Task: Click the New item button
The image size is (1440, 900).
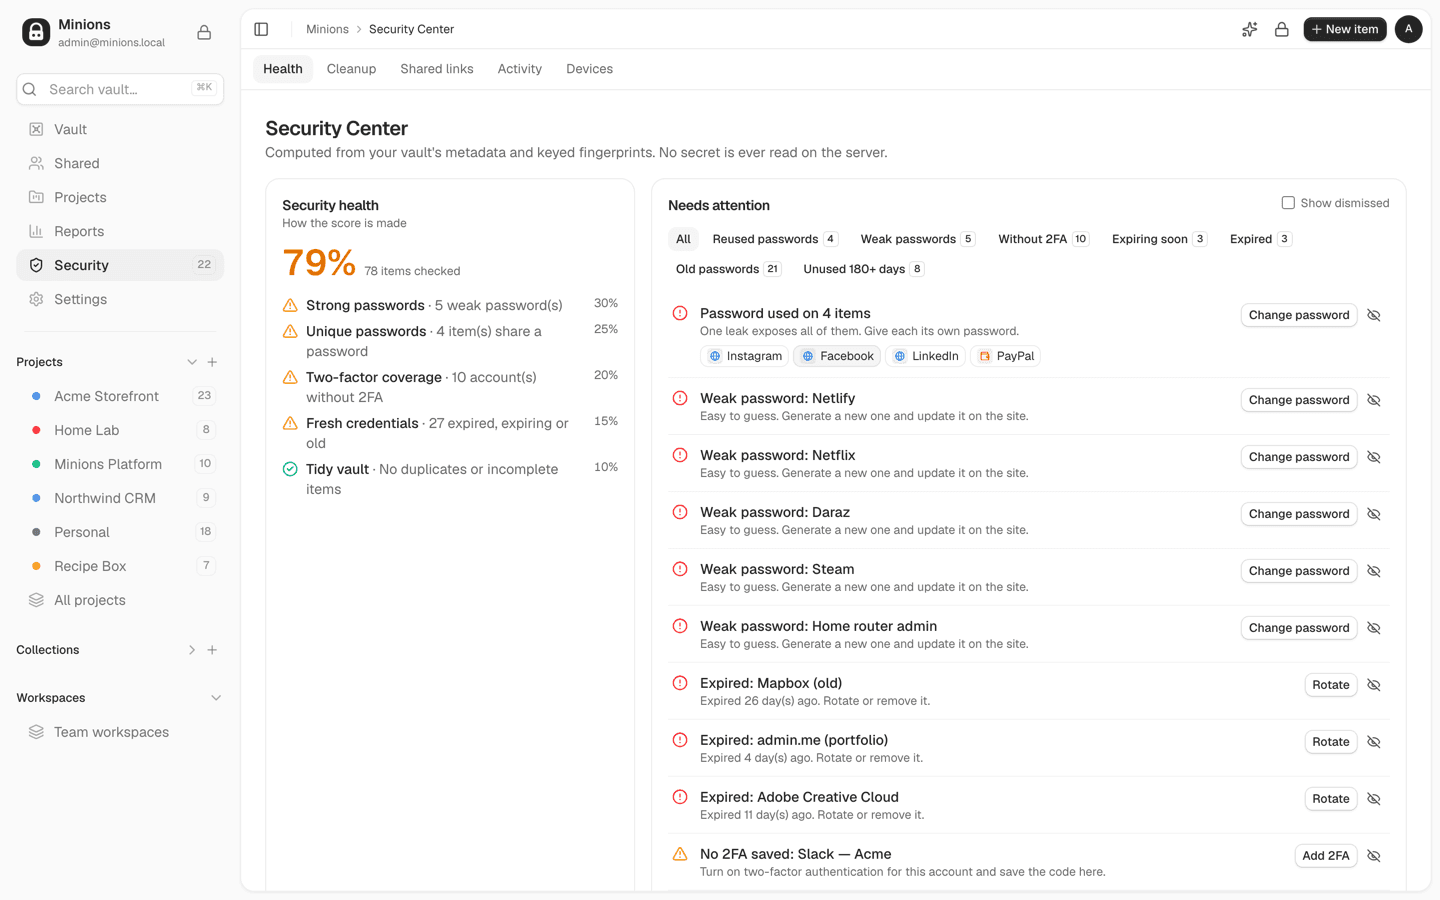Action: coord(1344,29)
